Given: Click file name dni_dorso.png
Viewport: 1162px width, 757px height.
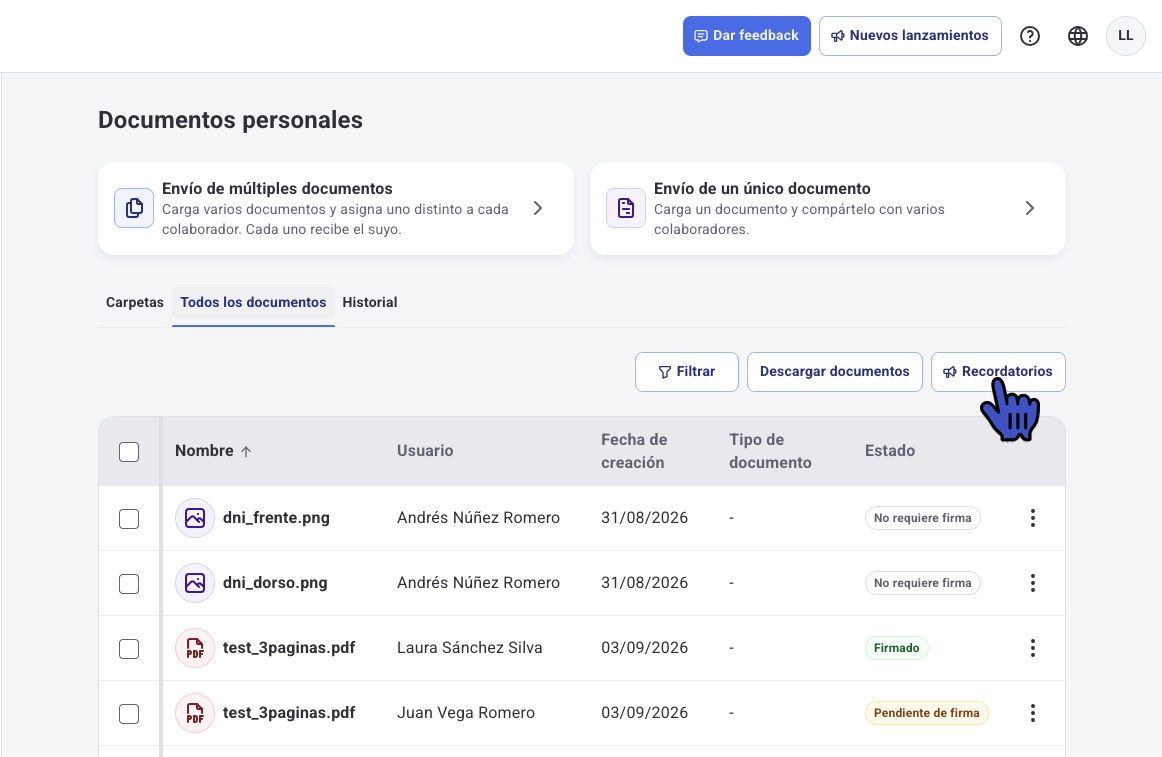Looking at the screenshot, I should click(275, 583).
